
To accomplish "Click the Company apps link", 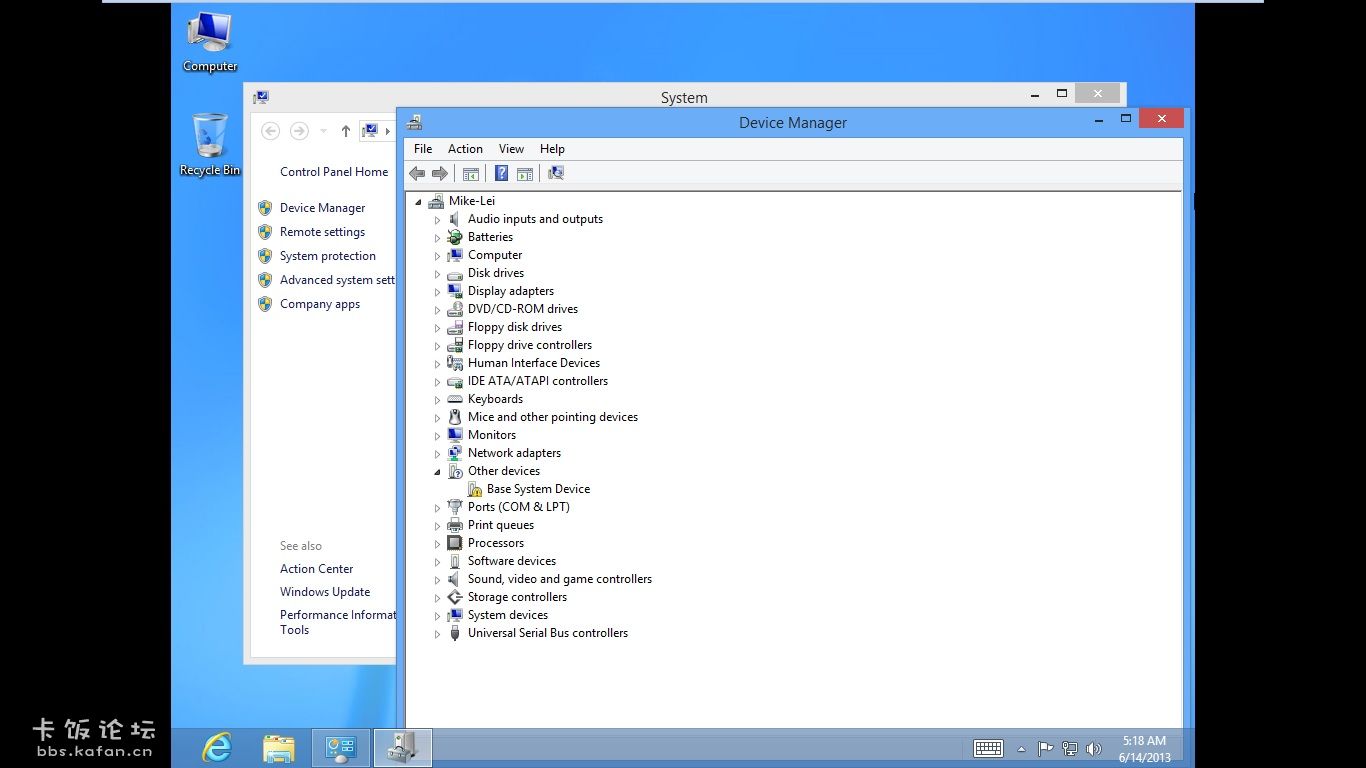I will click(320, 304).
